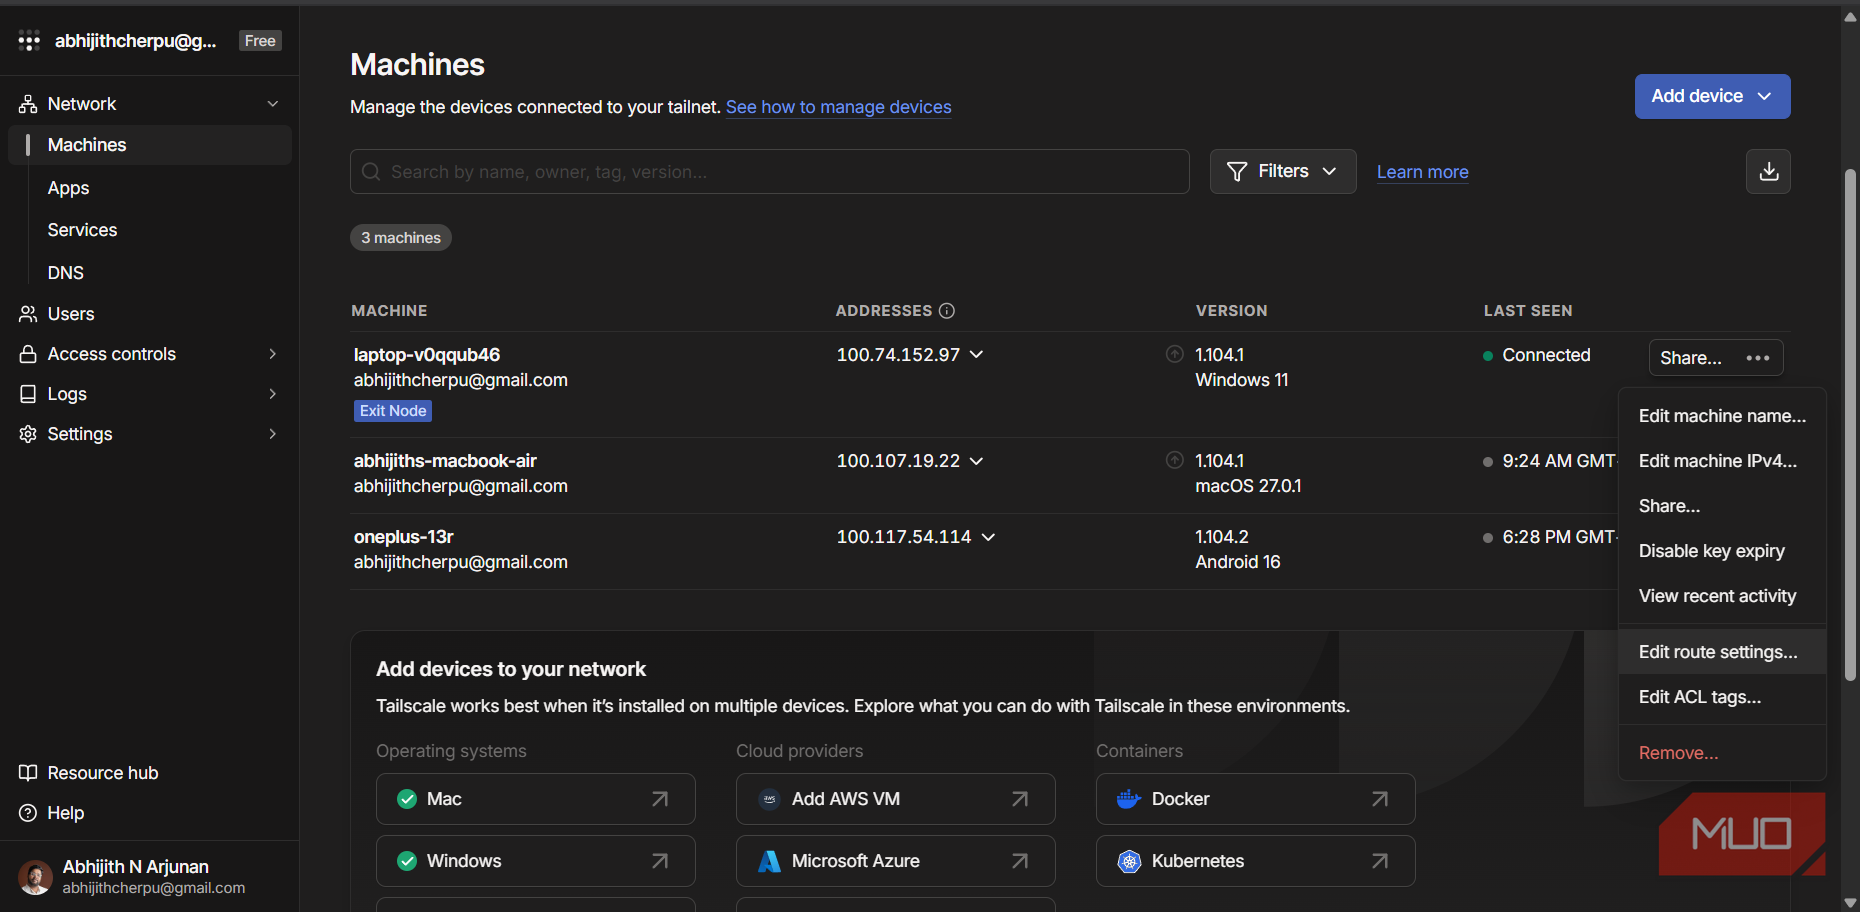Expand addresses for 100.117.54.114
1860x912 pixels.
[988, 537]
